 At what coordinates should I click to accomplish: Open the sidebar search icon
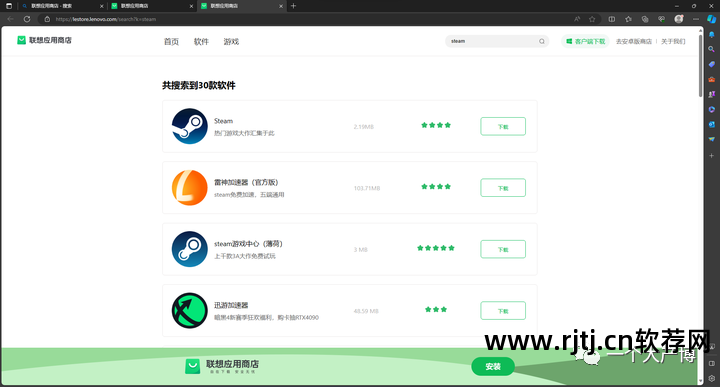click(711, 49)
